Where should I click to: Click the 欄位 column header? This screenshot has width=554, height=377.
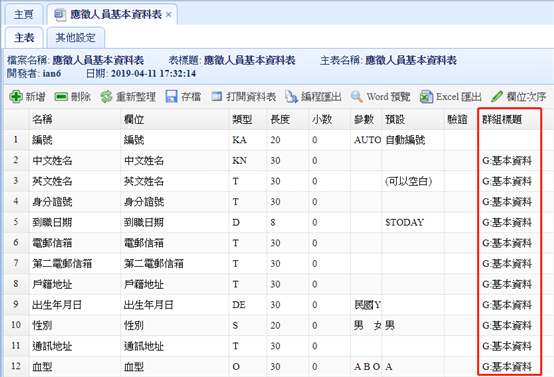175,119
